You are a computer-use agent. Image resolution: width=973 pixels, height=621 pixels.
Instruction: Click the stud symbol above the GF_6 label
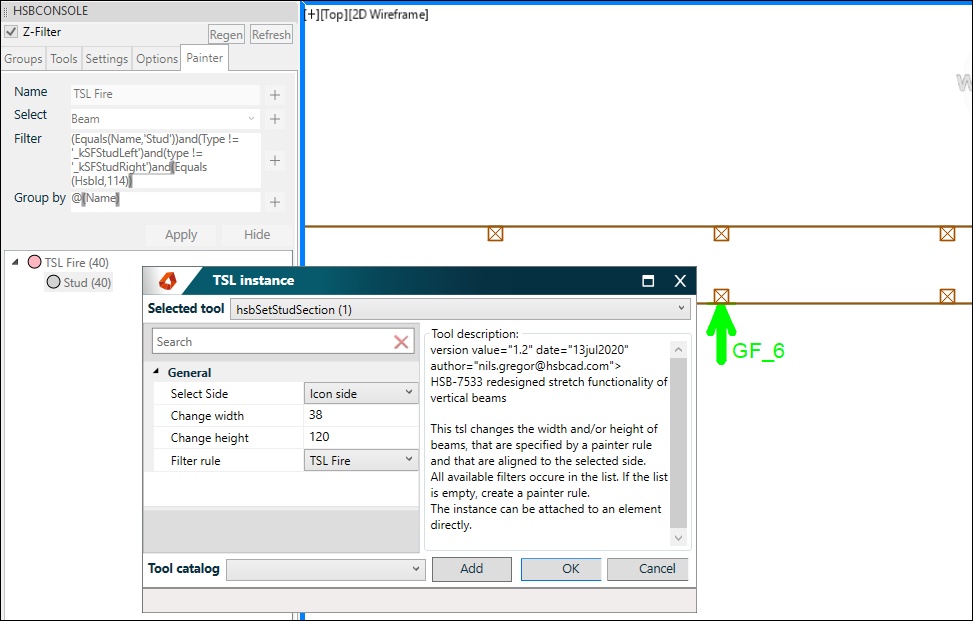(721, 296)
